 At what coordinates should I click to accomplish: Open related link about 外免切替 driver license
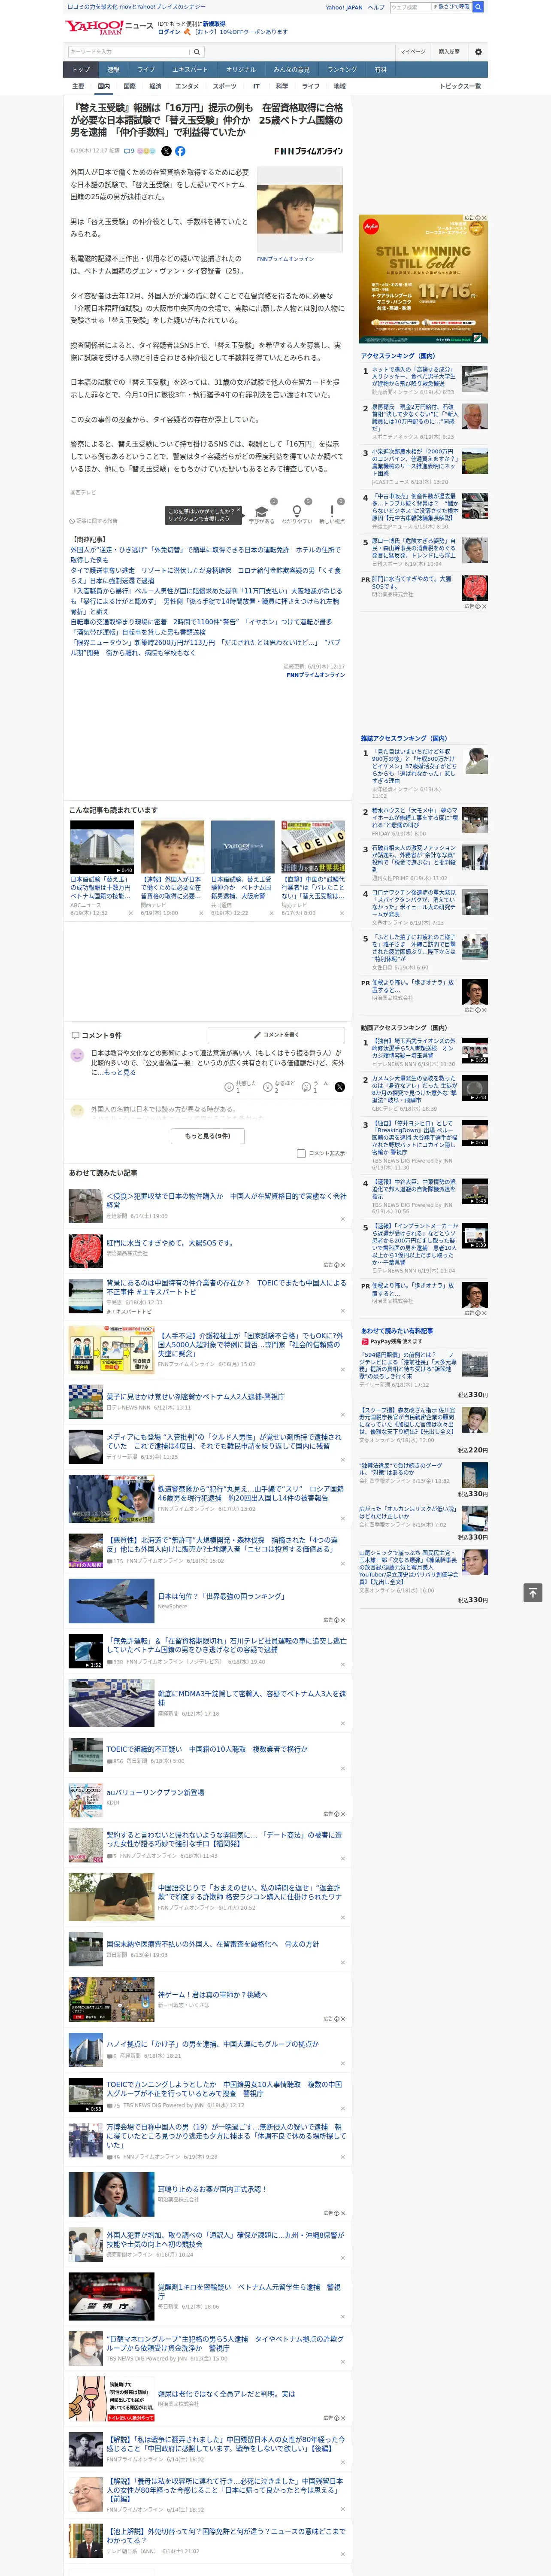(x=205, y=555)
